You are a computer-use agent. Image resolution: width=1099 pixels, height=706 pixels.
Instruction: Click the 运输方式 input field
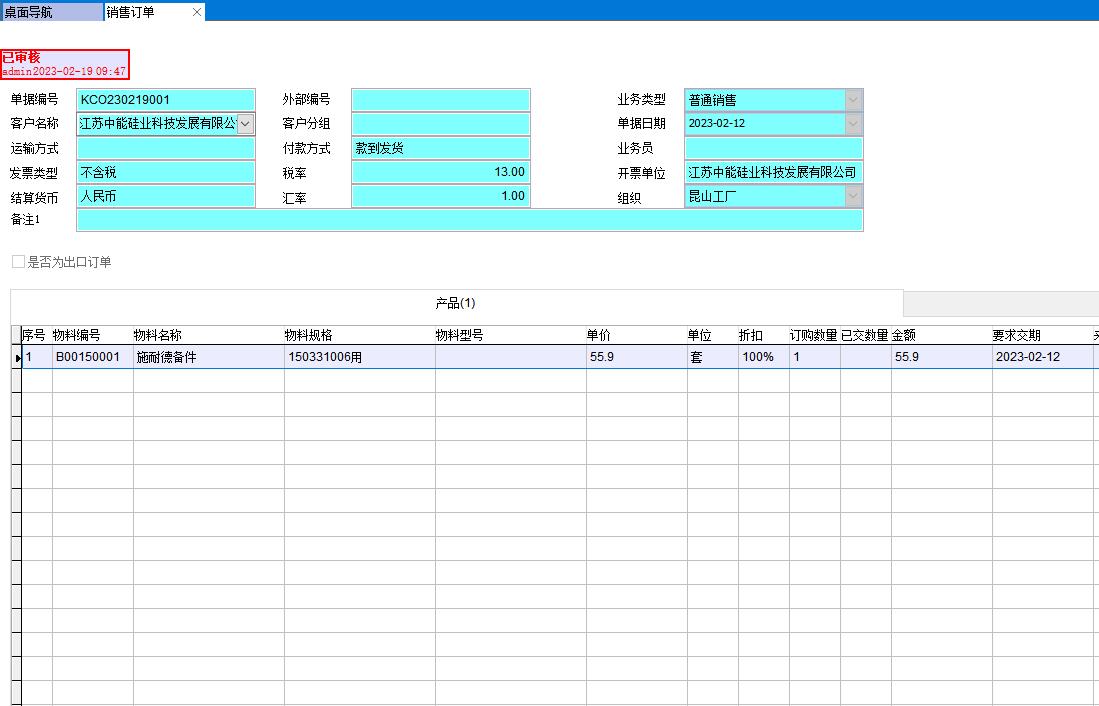(x=165, y=147)
